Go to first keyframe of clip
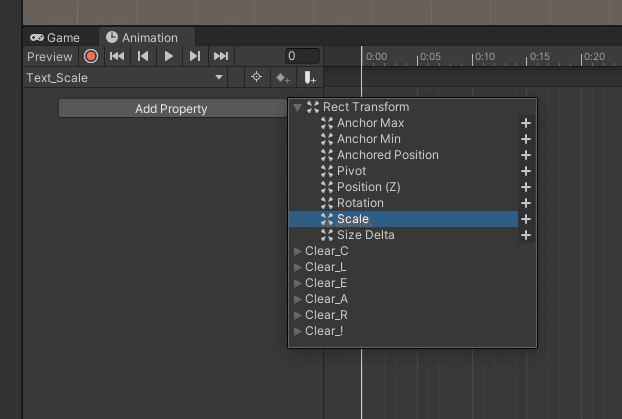 (117, 57)
